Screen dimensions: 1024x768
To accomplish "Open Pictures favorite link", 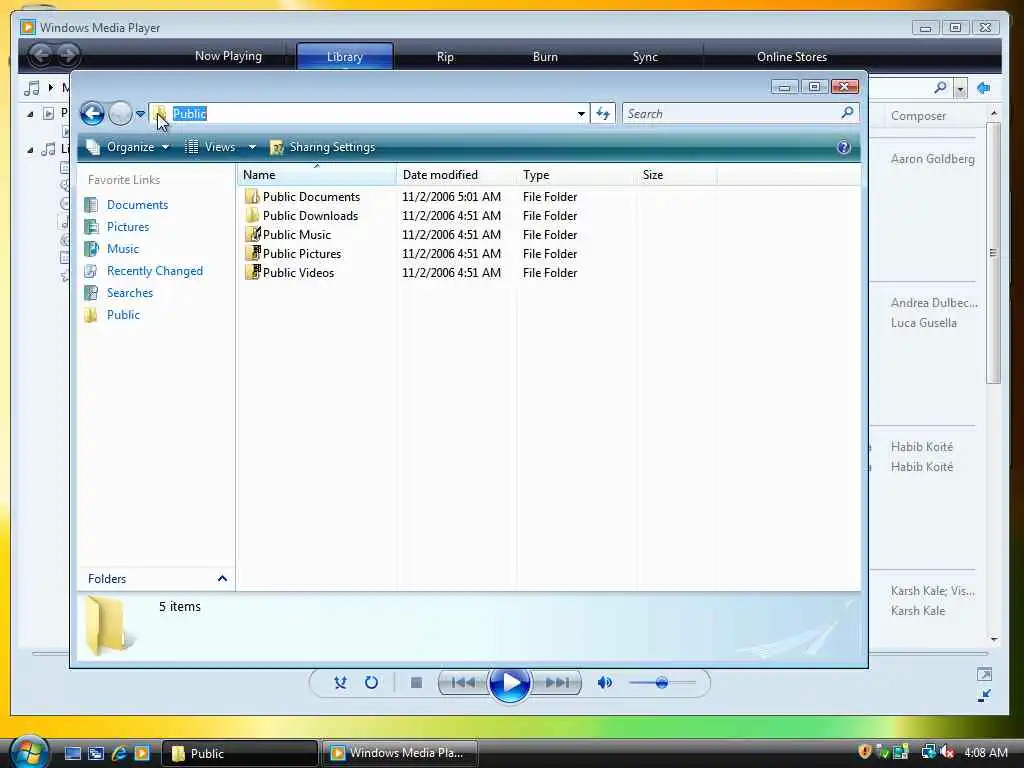I will [x=128, y=227].
